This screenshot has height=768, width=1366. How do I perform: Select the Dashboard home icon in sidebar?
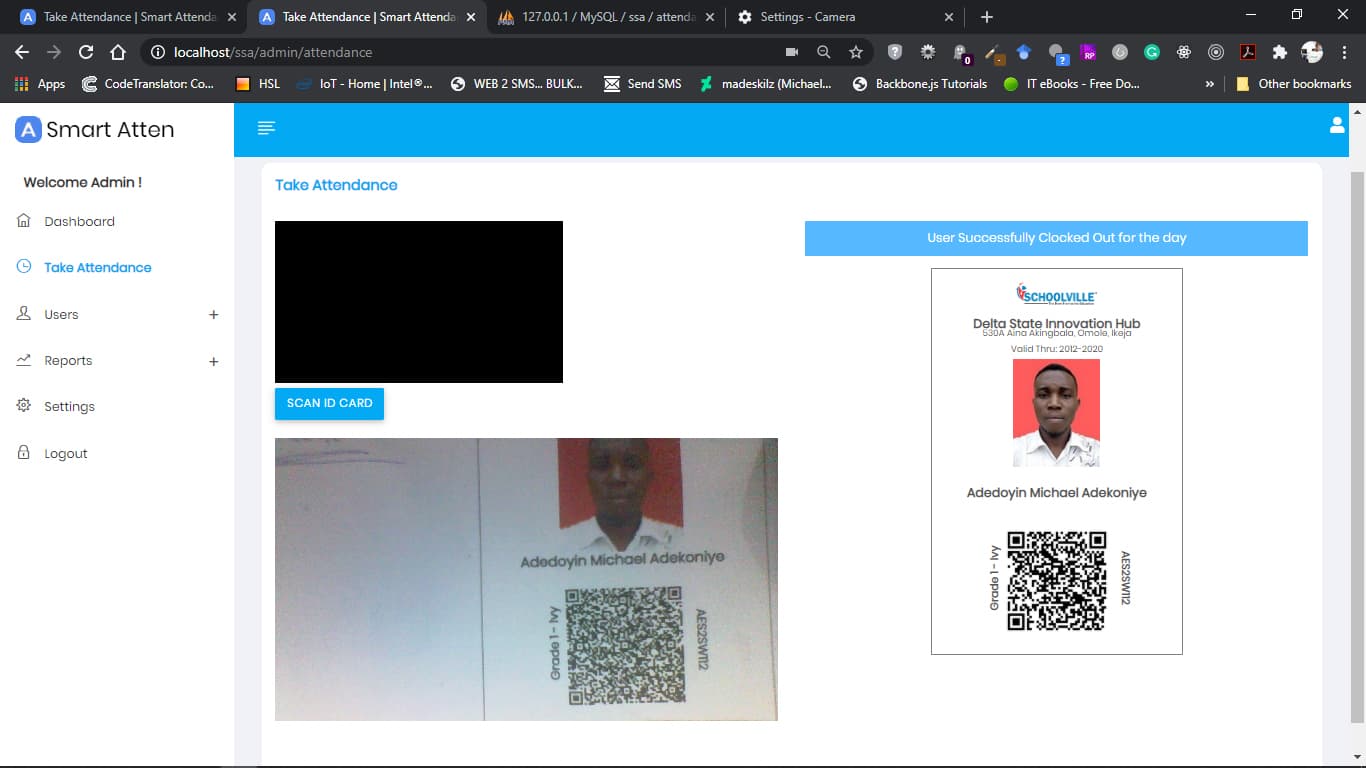click(x=23, y=221)
